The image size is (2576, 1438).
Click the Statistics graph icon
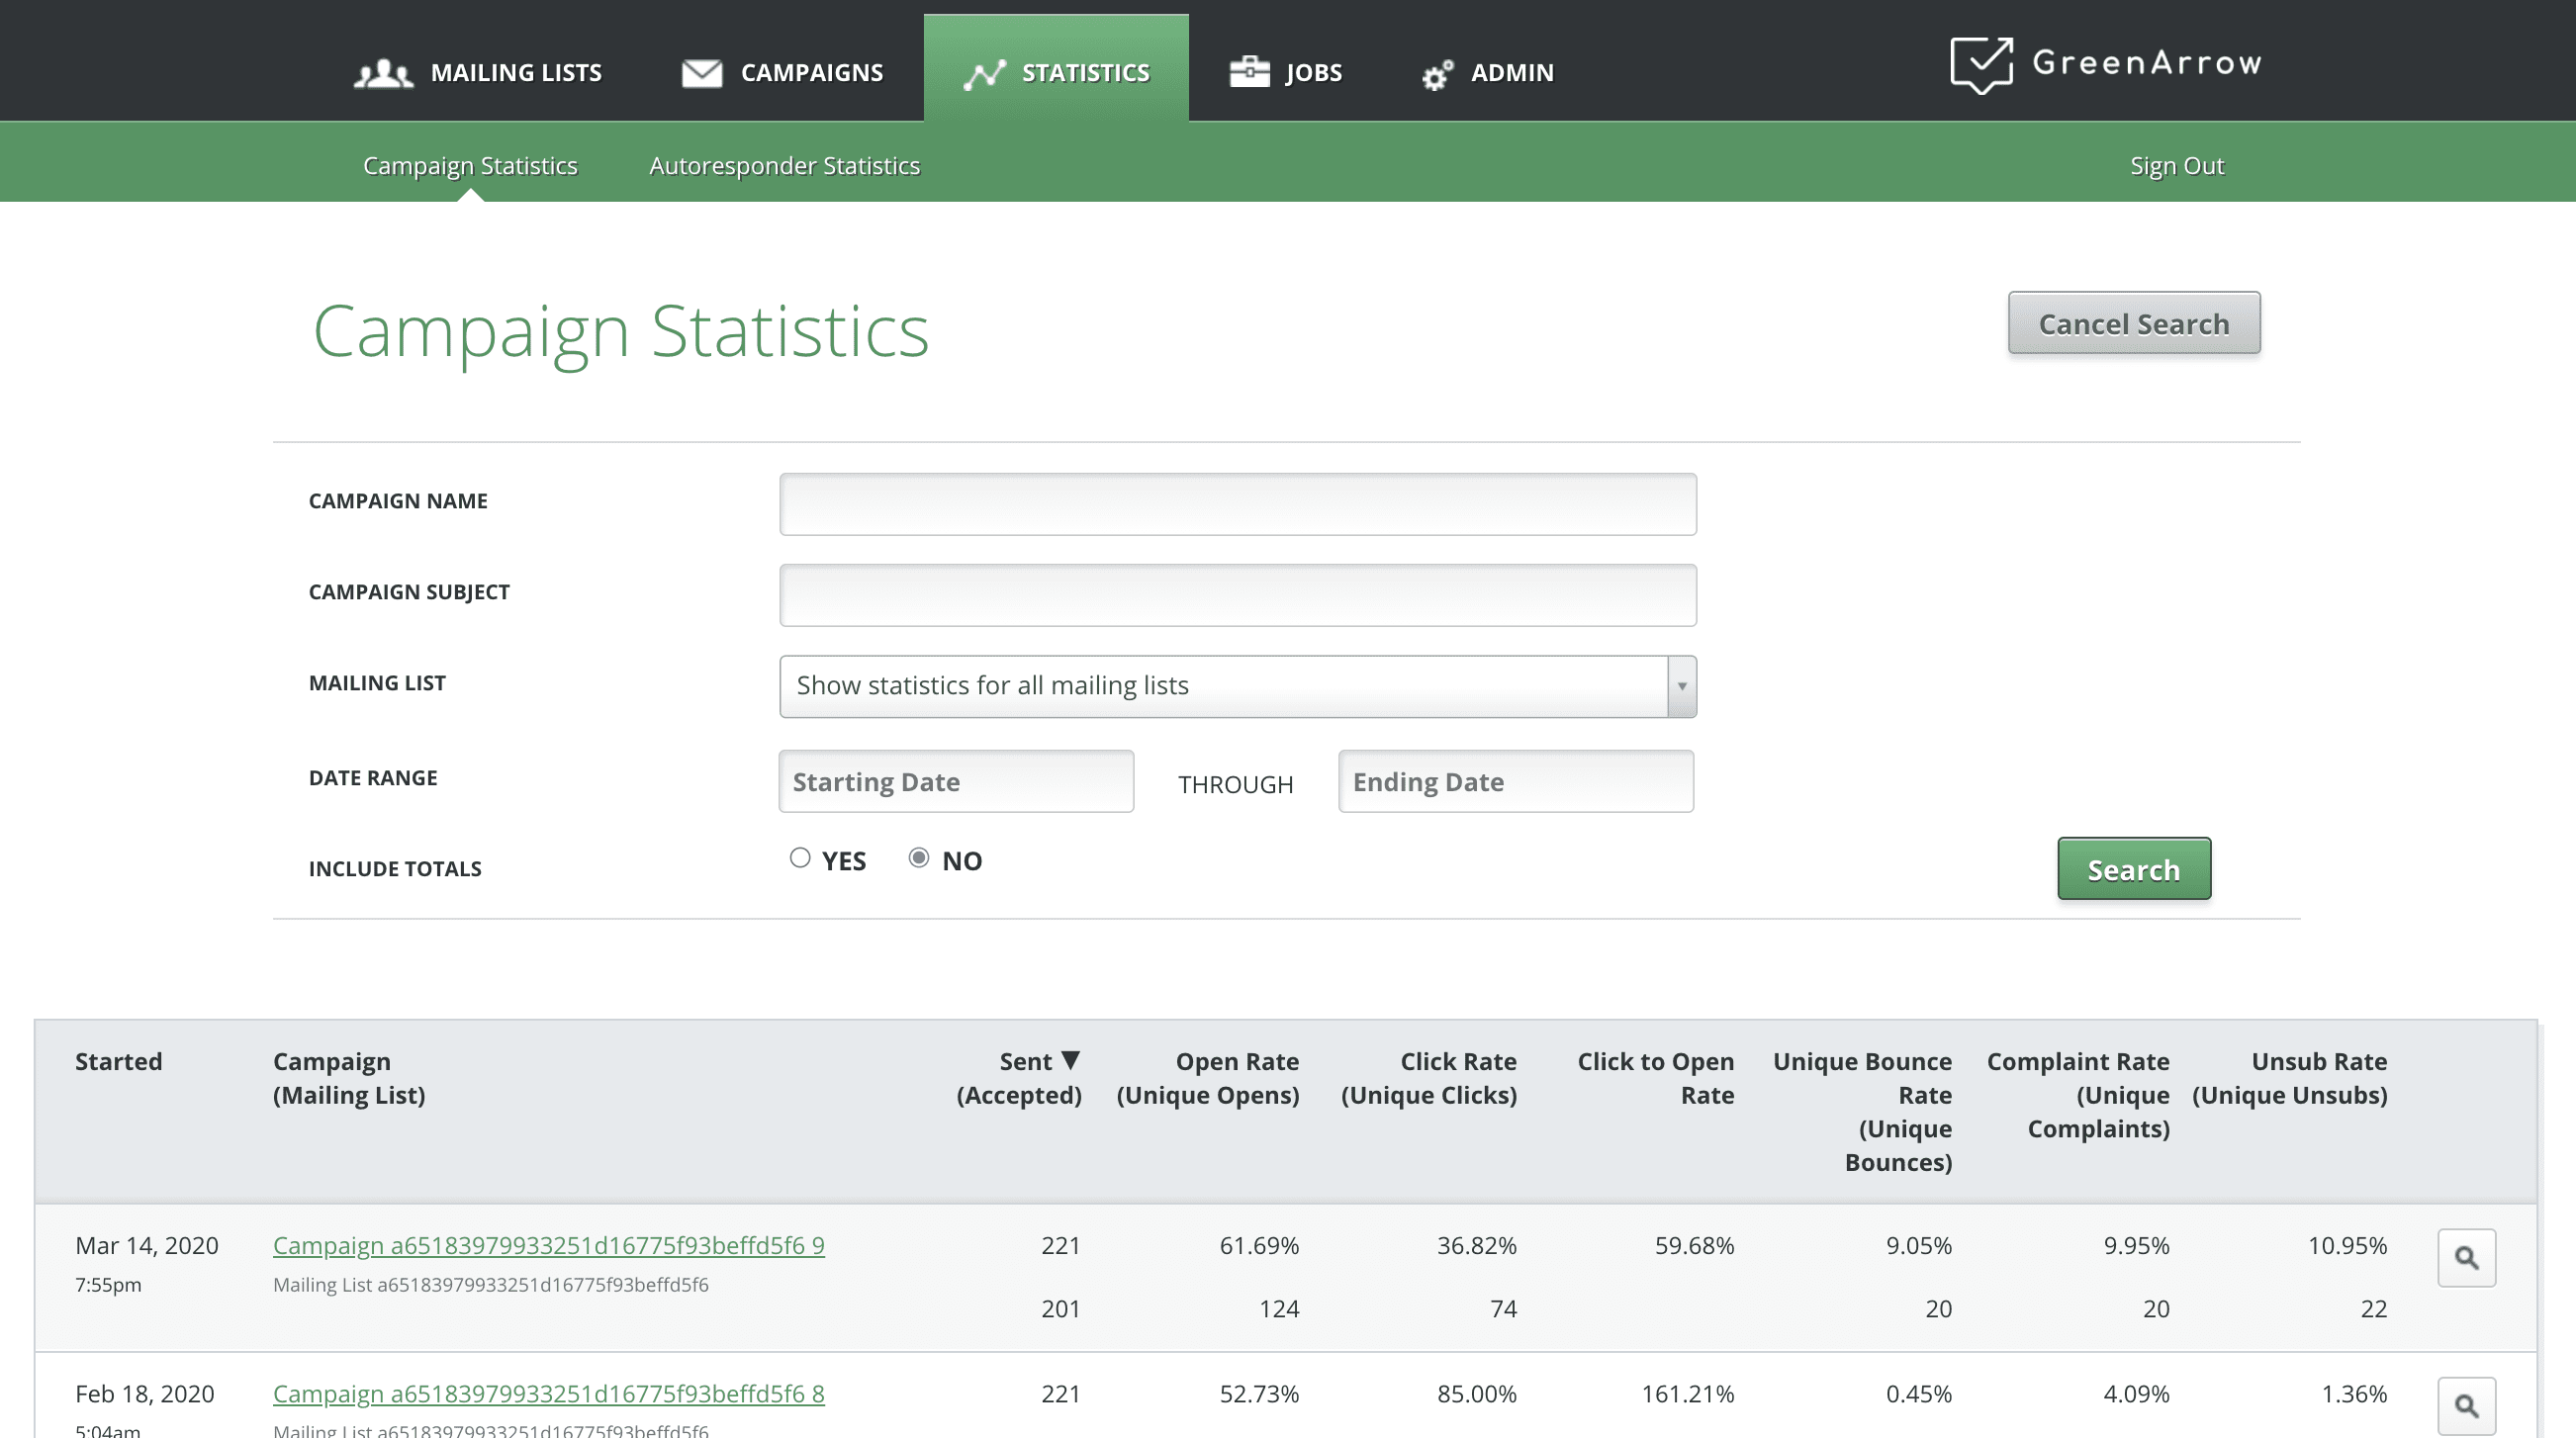(x=987, y=72)
